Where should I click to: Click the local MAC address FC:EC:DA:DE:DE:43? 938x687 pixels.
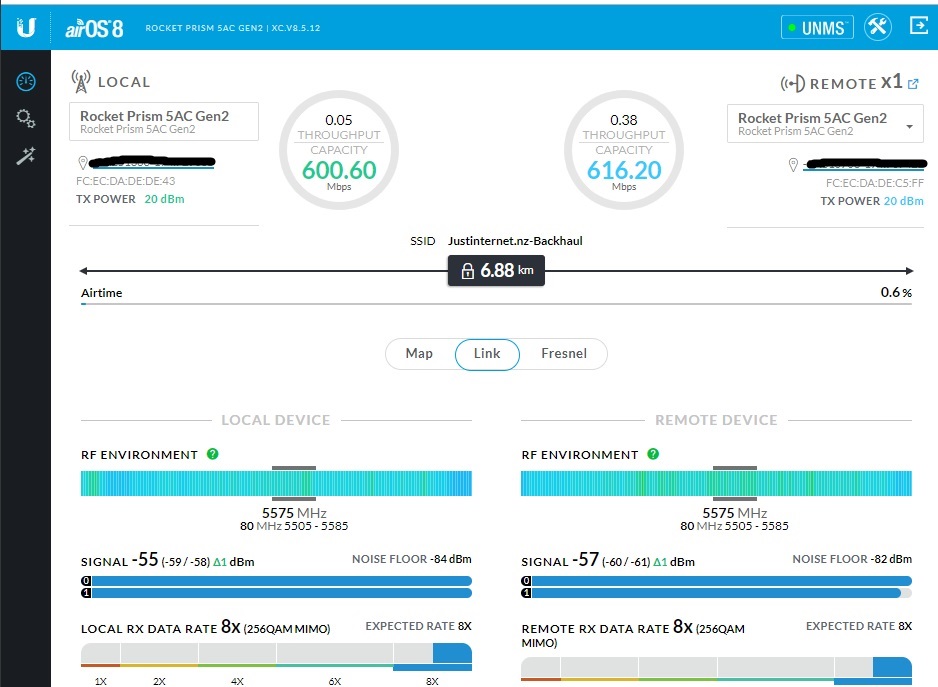pyautogui.click(x=126, y=181)
